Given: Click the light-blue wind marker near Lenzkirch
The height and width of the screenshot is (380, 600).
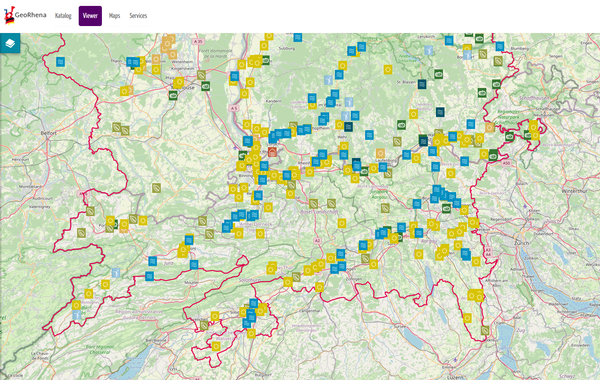Looking at the screenshot, I should [x=429, y=50].
